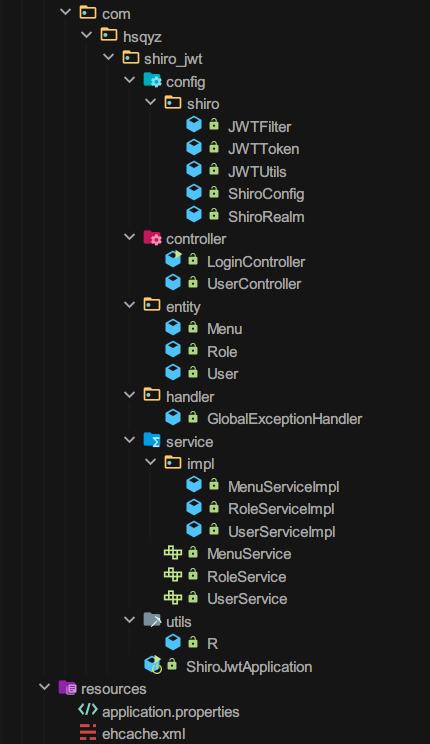Click the utils folder icon
Image resolution: width=430 pixels, height=744 pixels.
pos(152,620)
